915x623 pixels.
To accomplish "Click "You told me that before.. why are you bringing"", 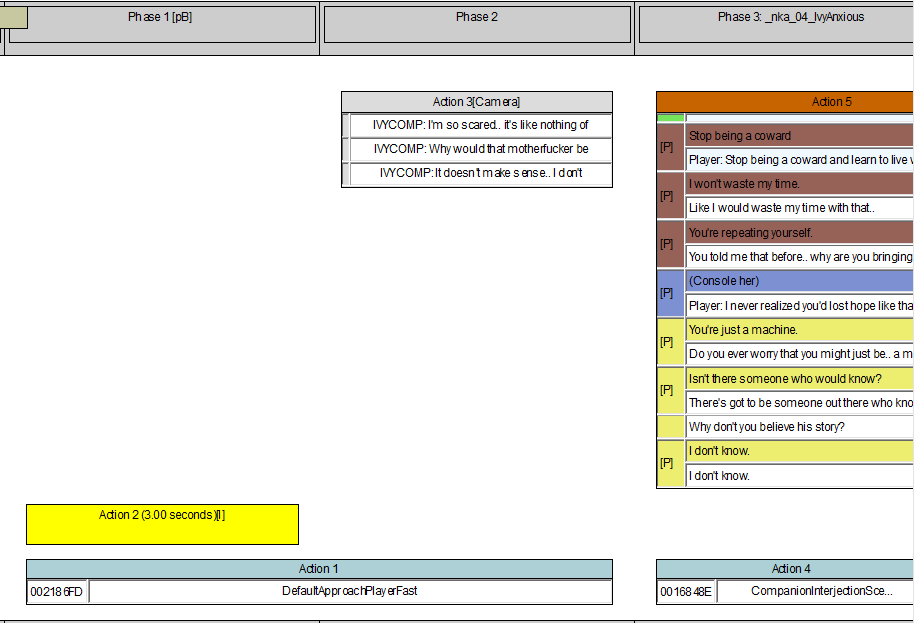I will [799, 257].
